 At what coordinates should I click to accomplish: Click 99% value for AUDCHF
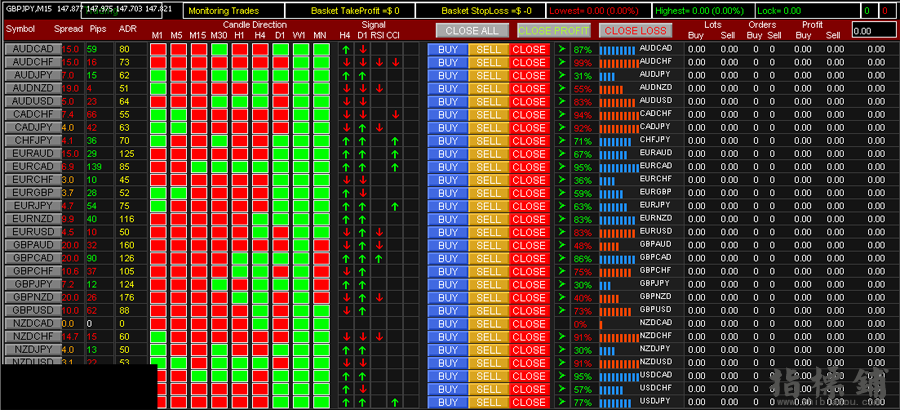tap(582, 63)
